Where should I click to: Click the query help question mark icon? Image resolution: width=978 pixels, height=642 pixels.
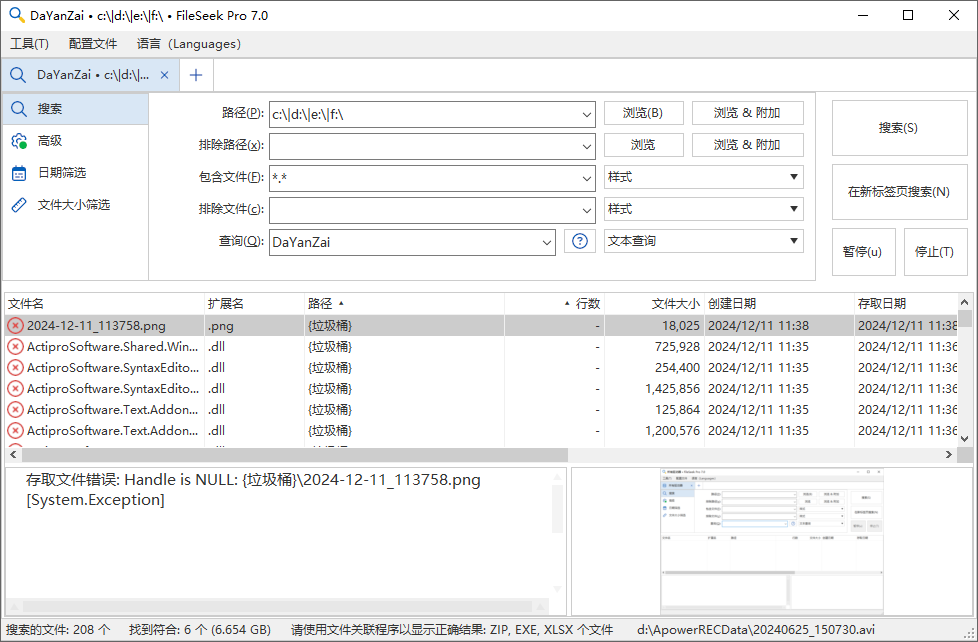579,241
